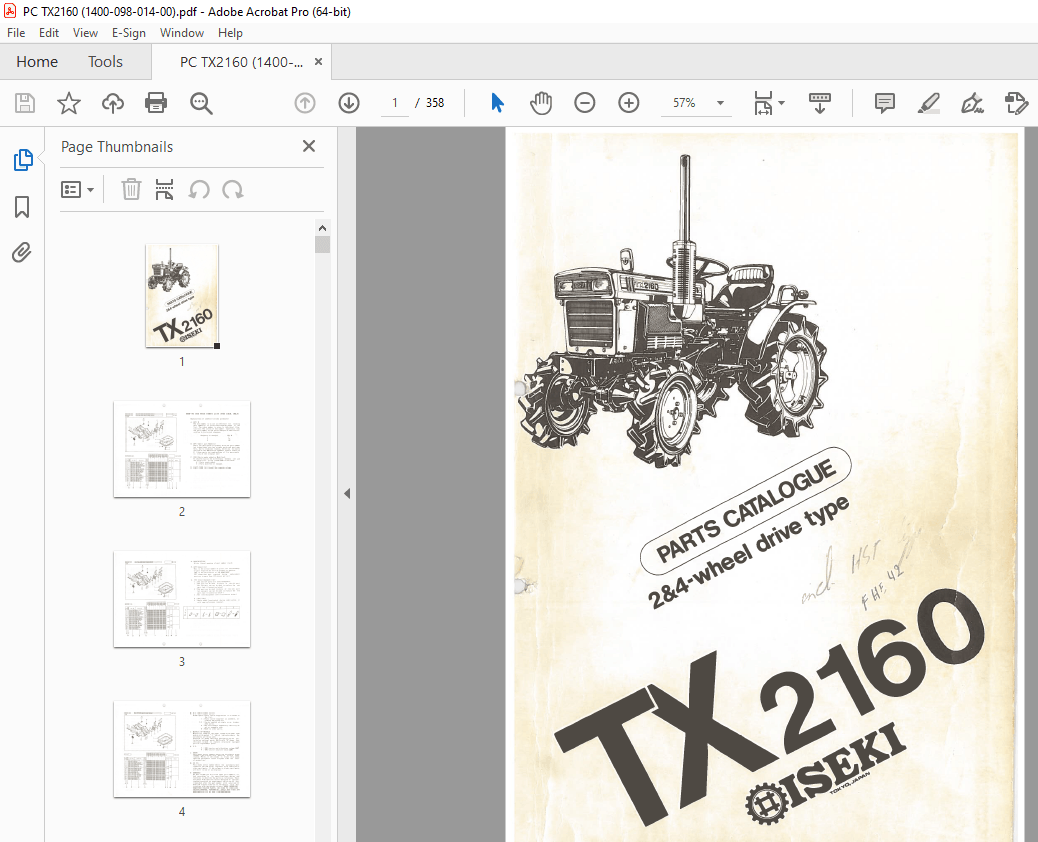Select page 3 thumbnail
This screenshot has height=842, width=1038.
tap(181, 600)
